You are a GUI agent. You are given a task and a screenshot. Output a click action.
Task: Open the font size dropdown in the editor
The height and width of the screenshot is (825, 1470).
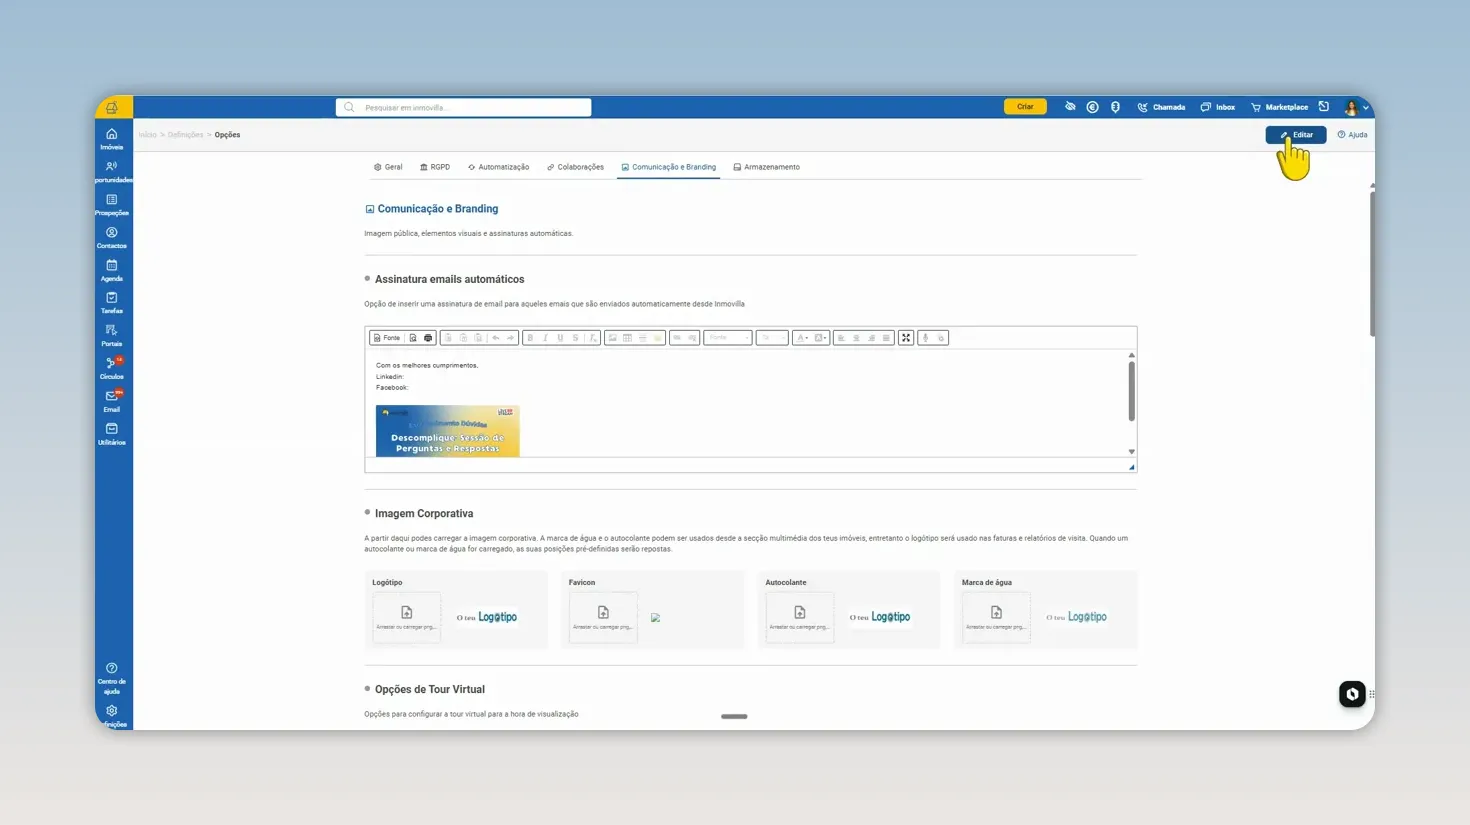[x=772, y=338]
